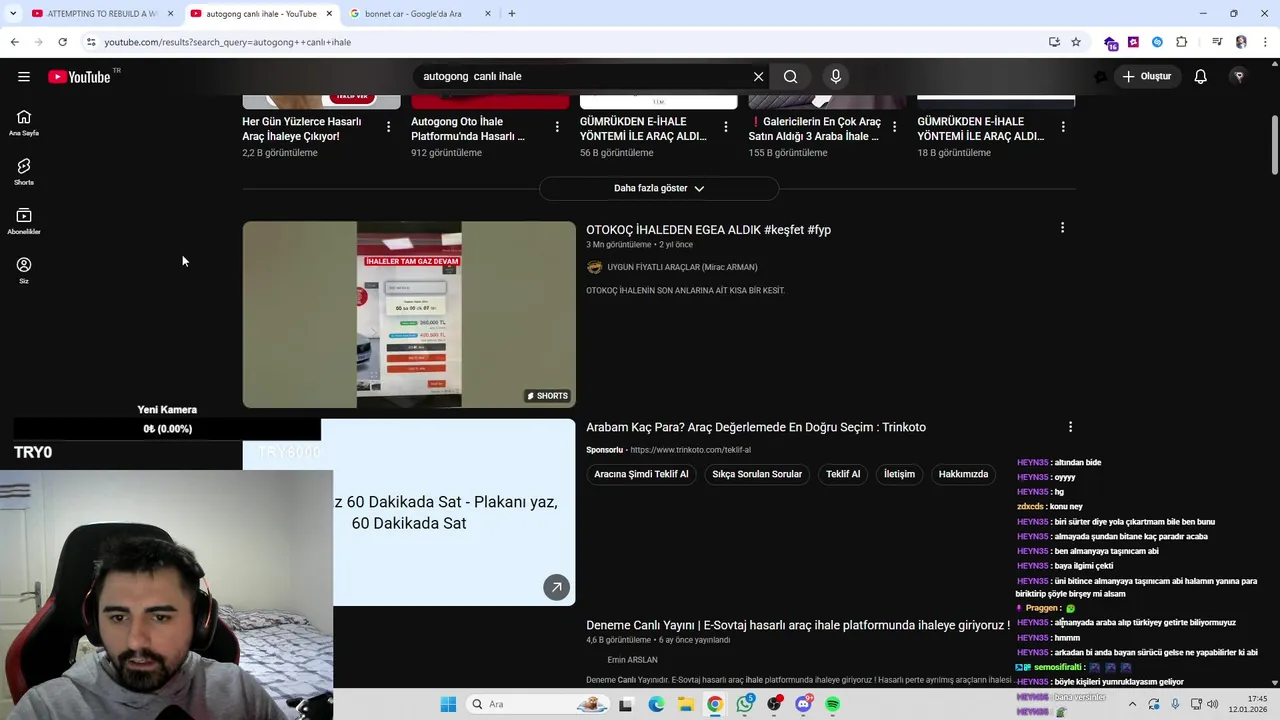Bookmark this page with the star
The width and height of the screenshot is (1280, 720).
pos(1076,42)
